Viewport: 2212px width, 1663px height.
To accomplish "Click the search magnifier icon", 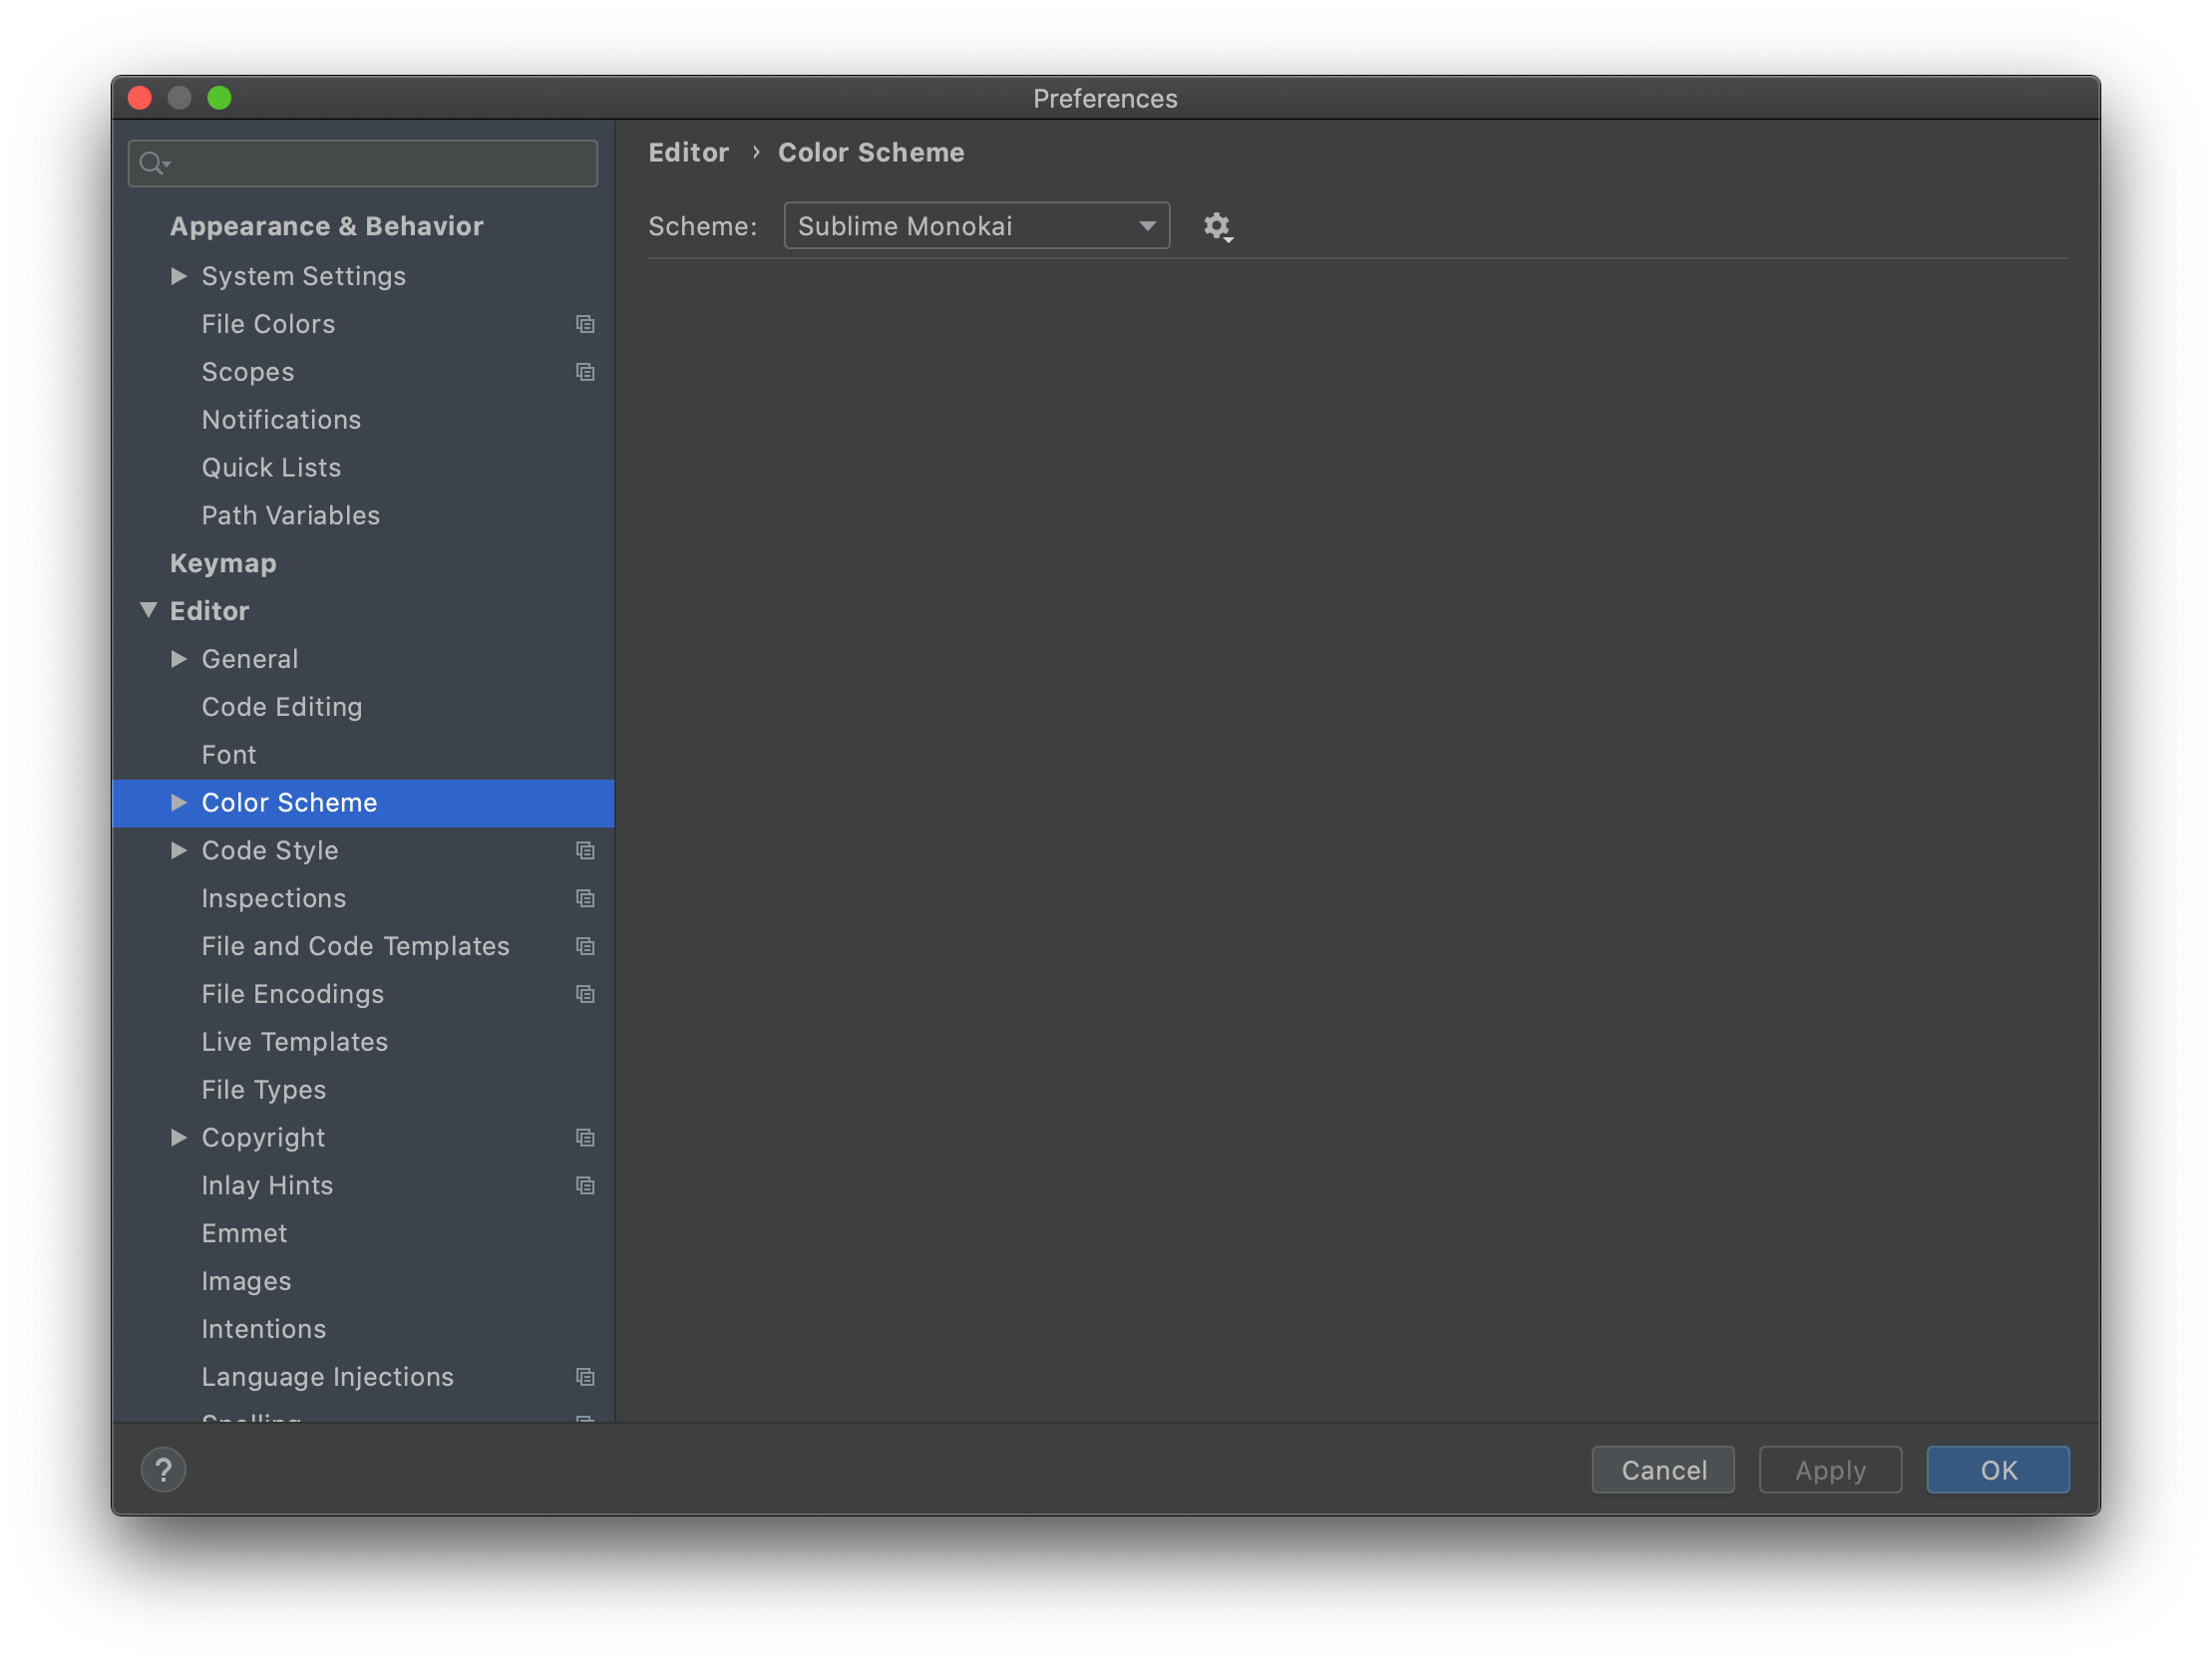I will (x=152, y=163).
